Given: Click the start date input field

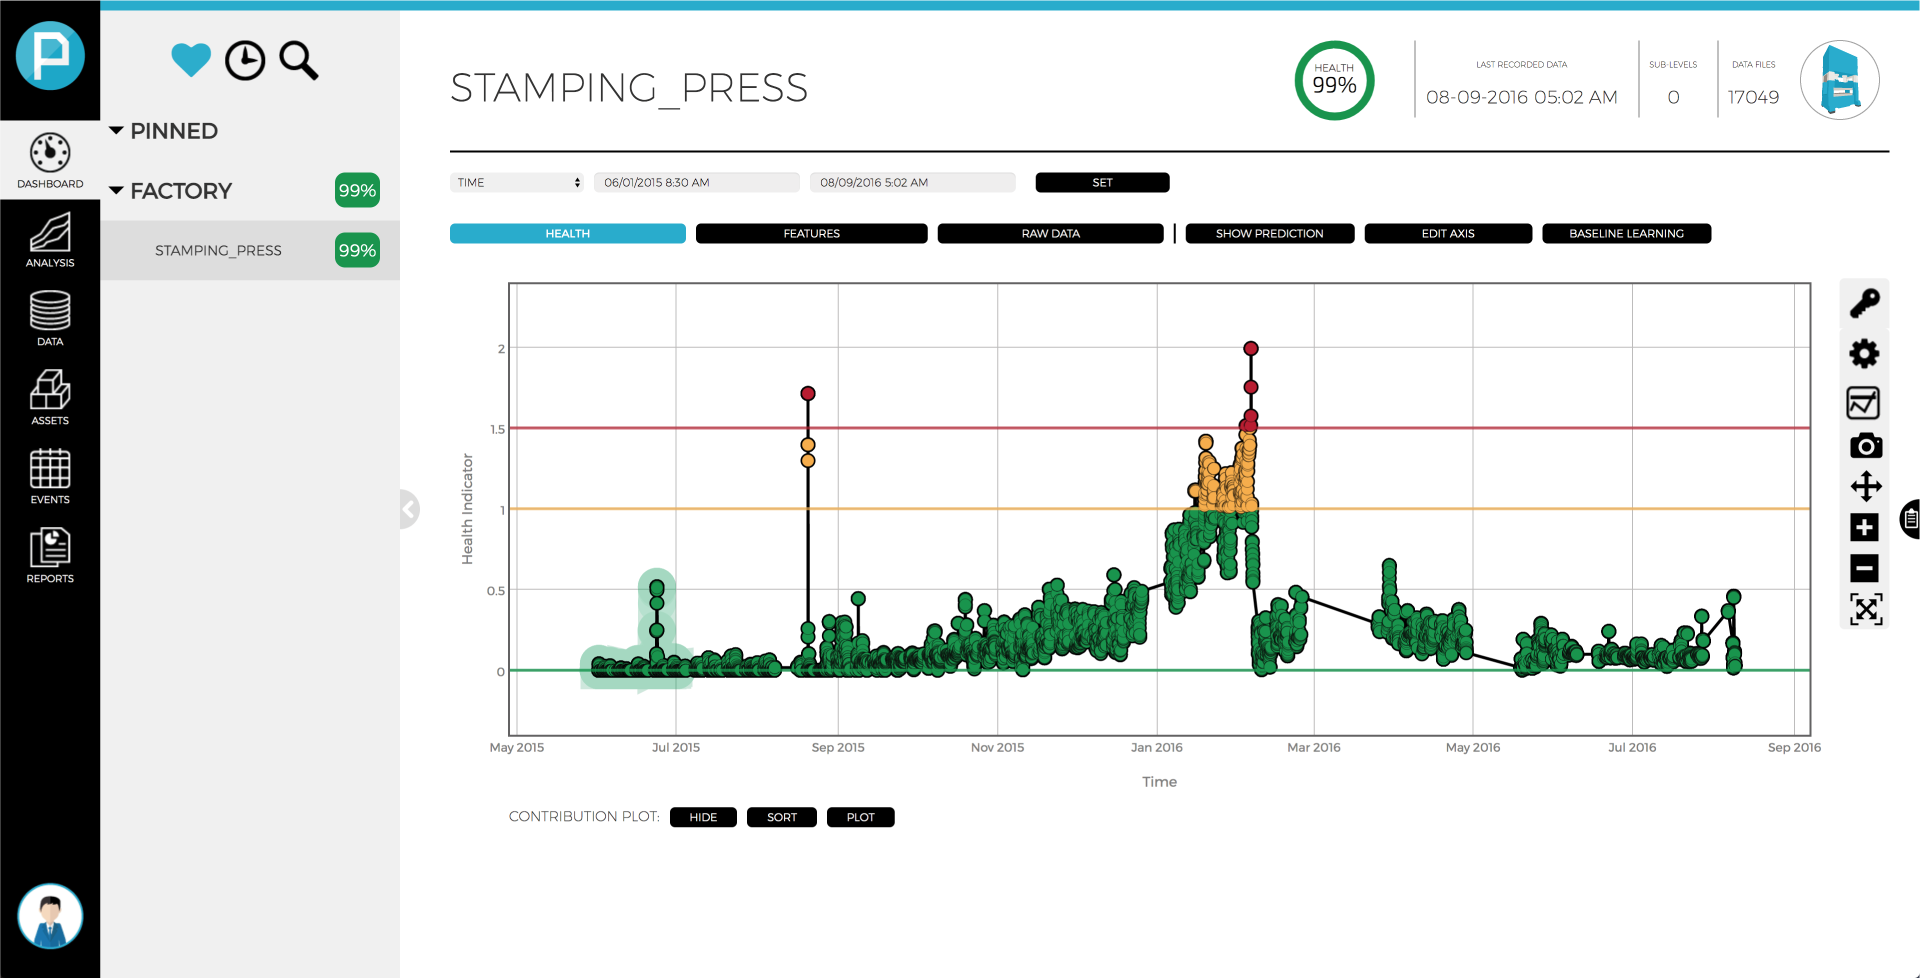Looking at the screenshot, I should tap(696, 183).
